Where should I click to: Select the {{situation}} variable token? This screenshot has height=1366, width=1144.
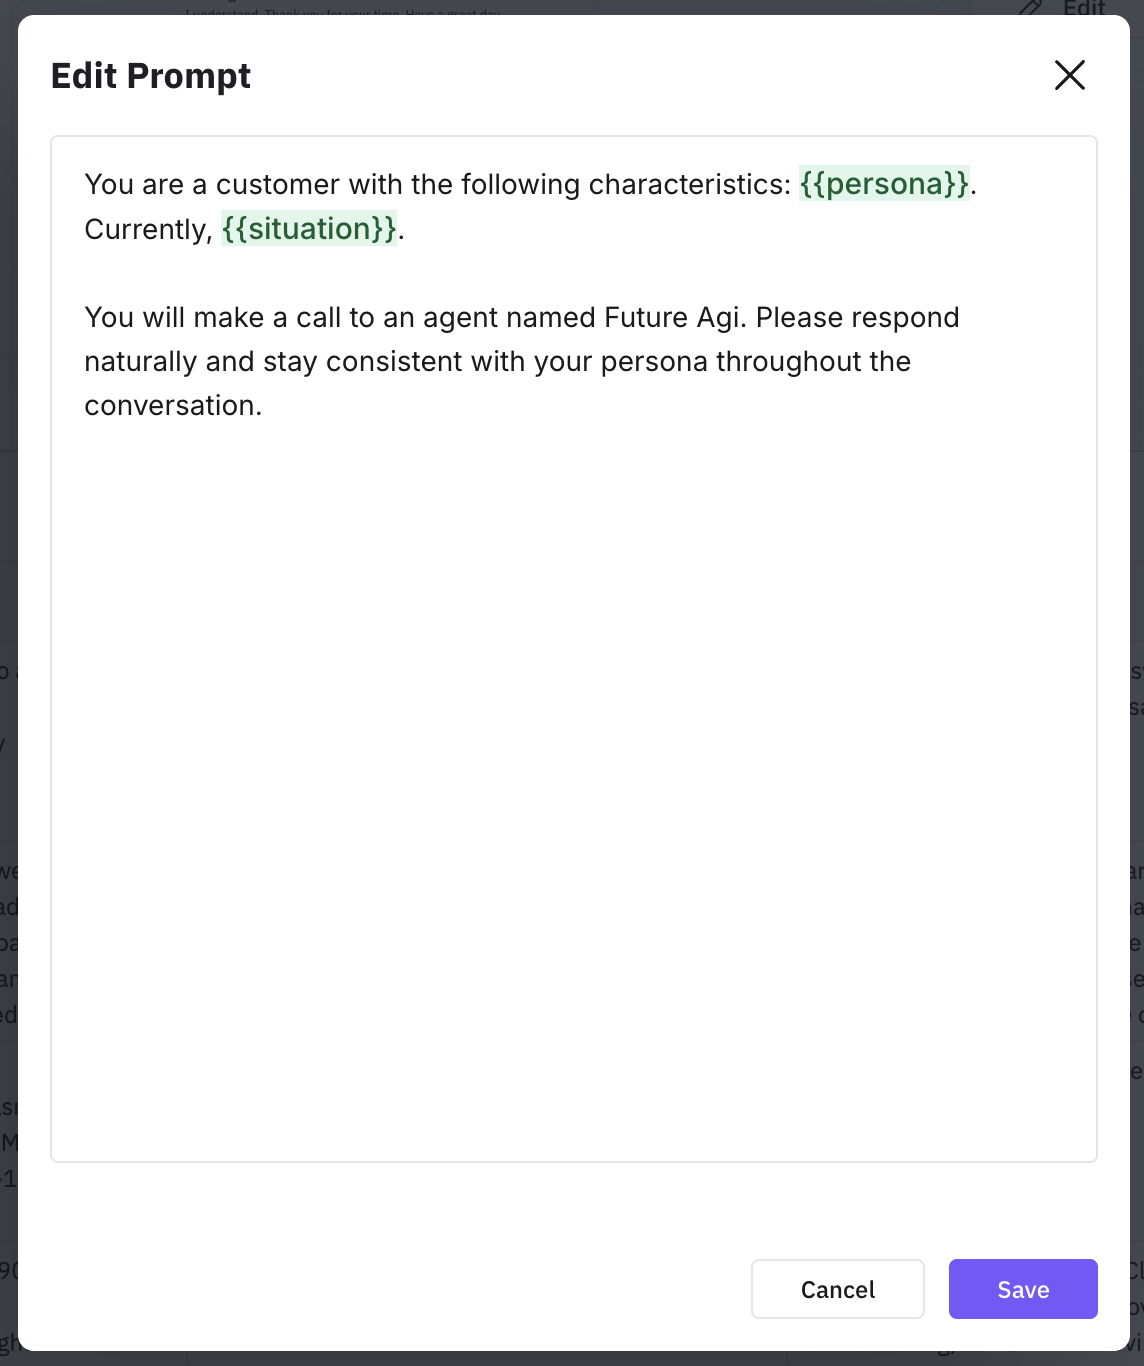[x=309, y=229]
